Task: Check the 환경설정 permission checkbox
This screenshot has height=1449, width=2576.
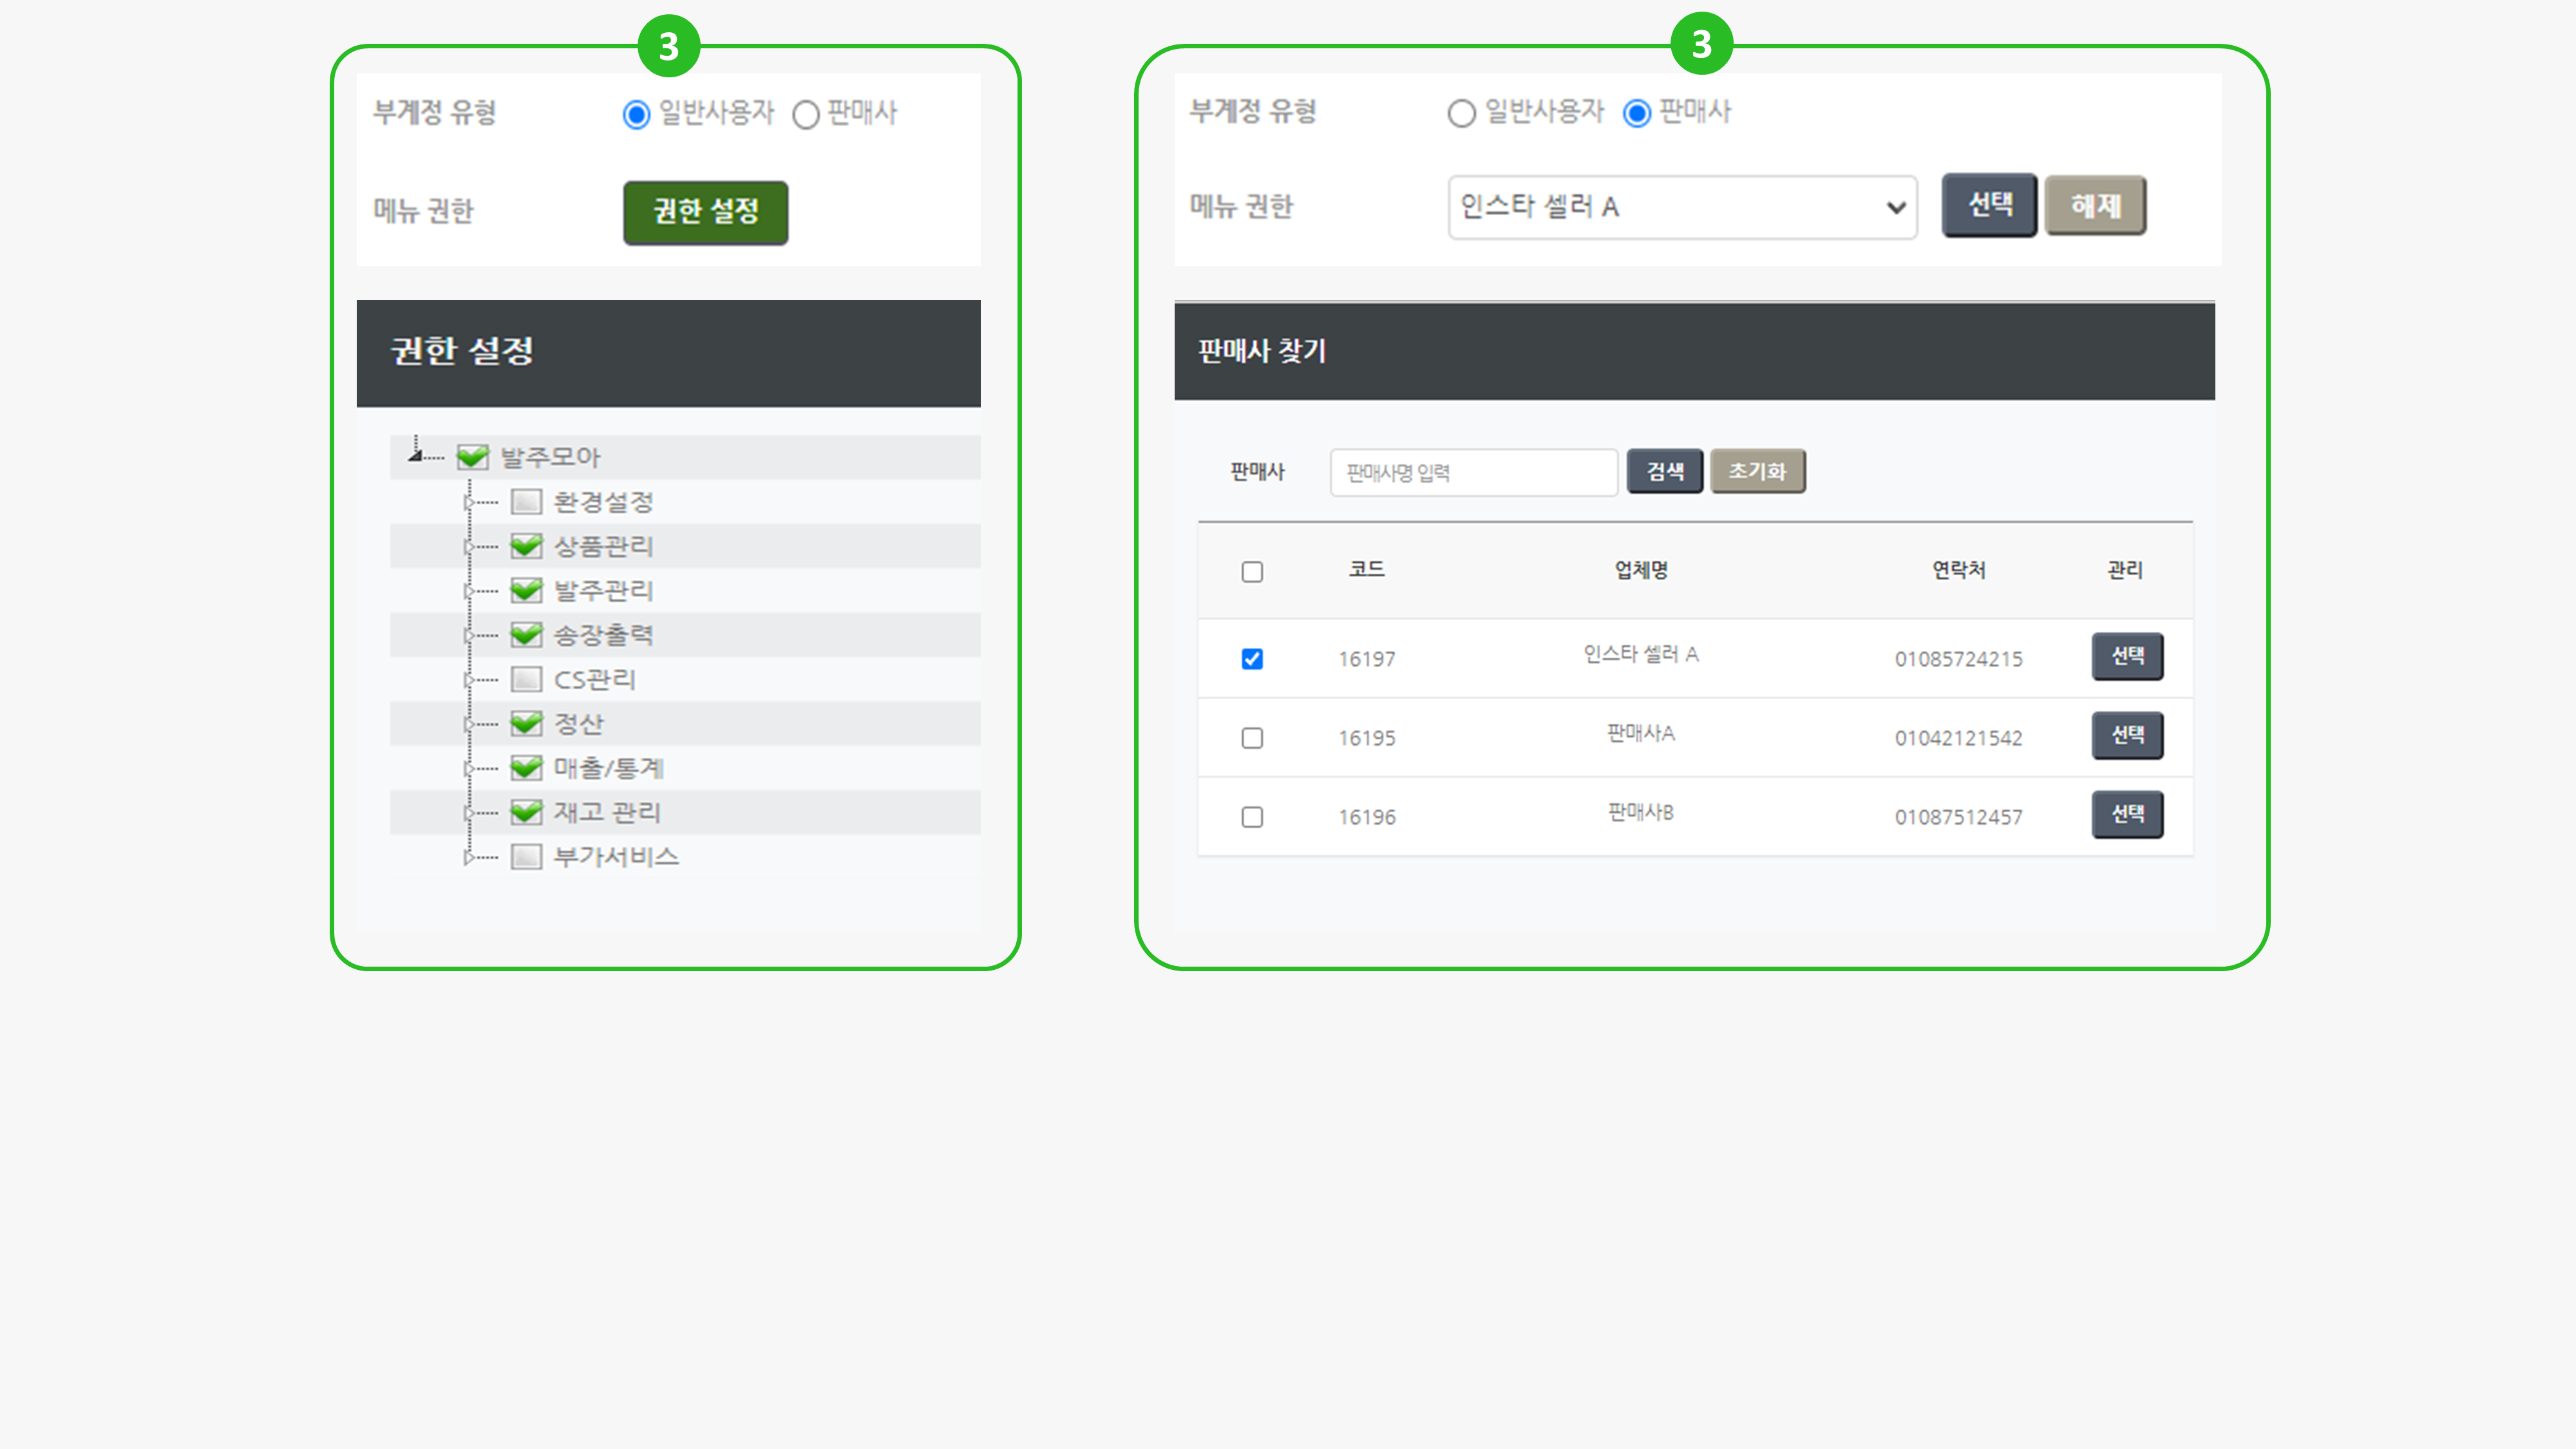Action: point(526,502)
